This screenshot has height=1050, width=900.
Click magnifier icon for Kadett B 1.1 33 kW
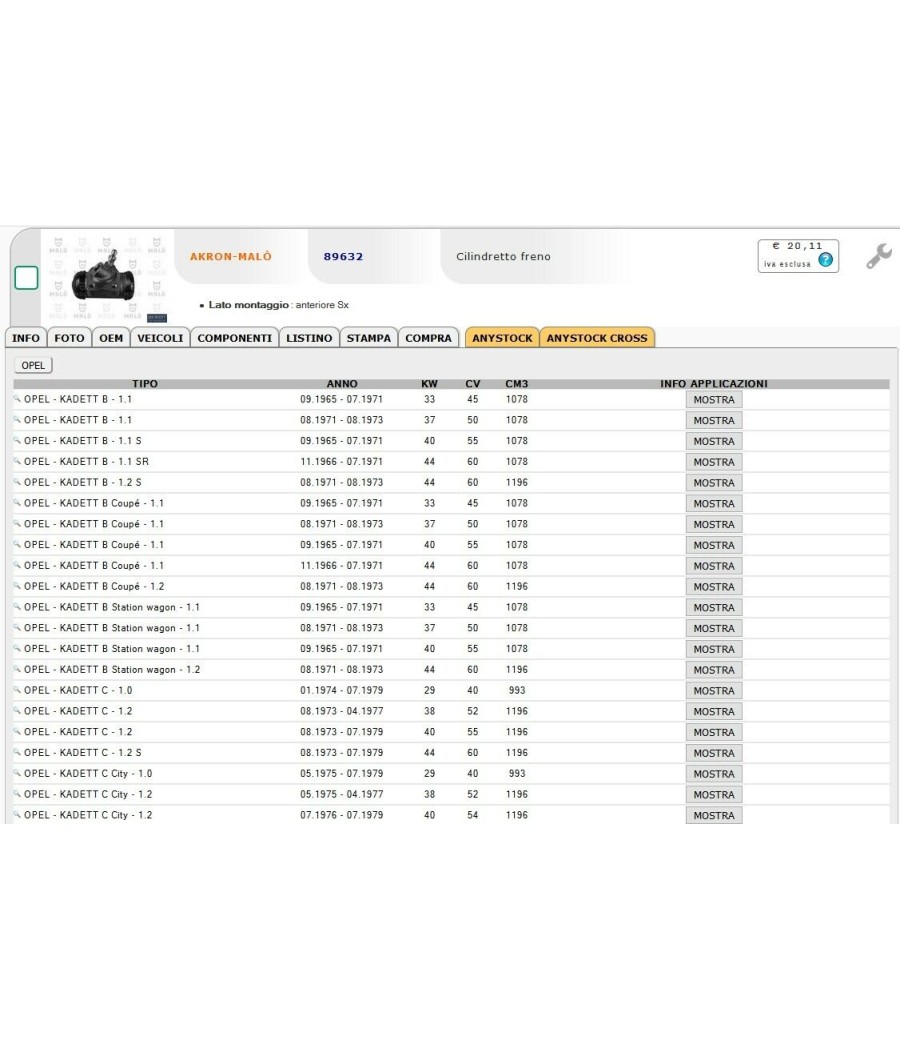pos(17,399)
